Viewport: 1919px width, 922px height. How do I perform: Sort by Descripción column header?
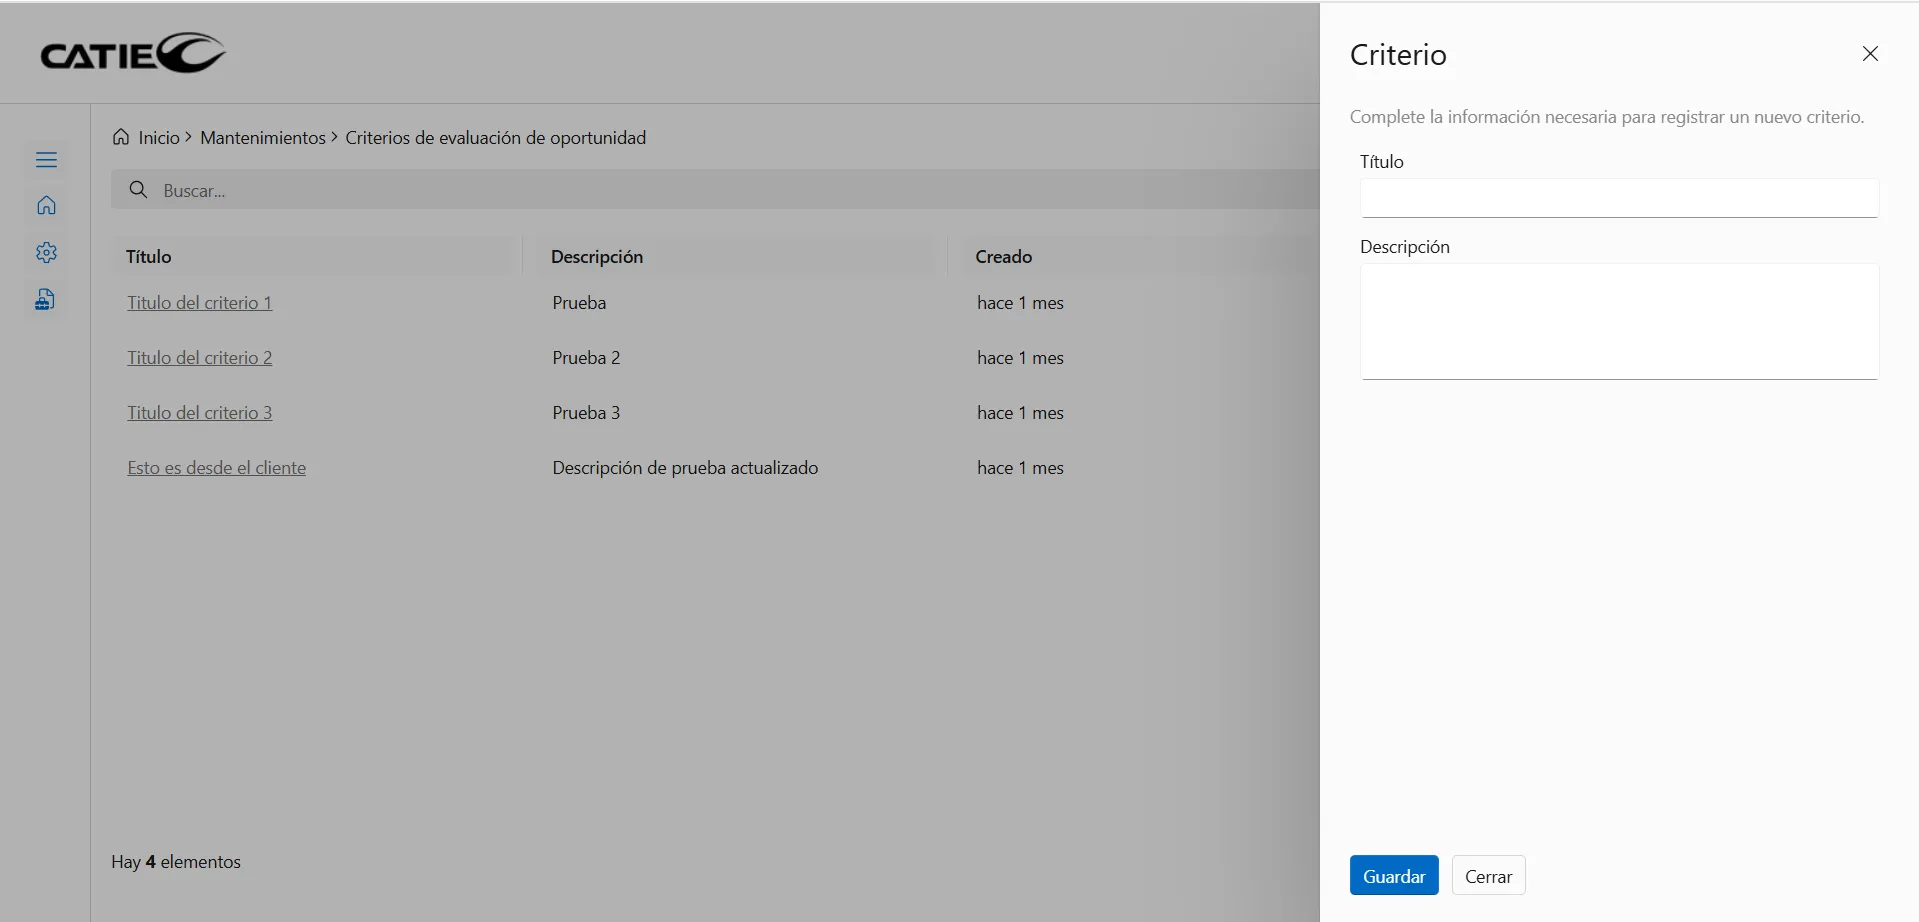coord(597,257)
